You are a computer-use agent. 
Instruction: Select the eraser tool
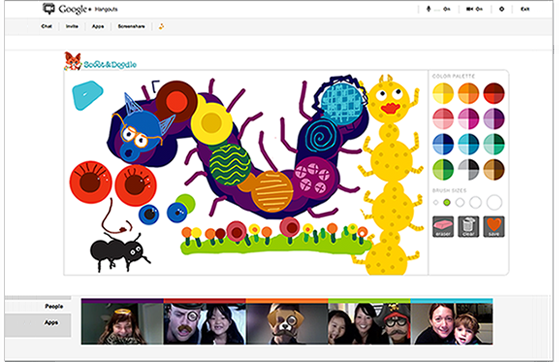point(443,226)
